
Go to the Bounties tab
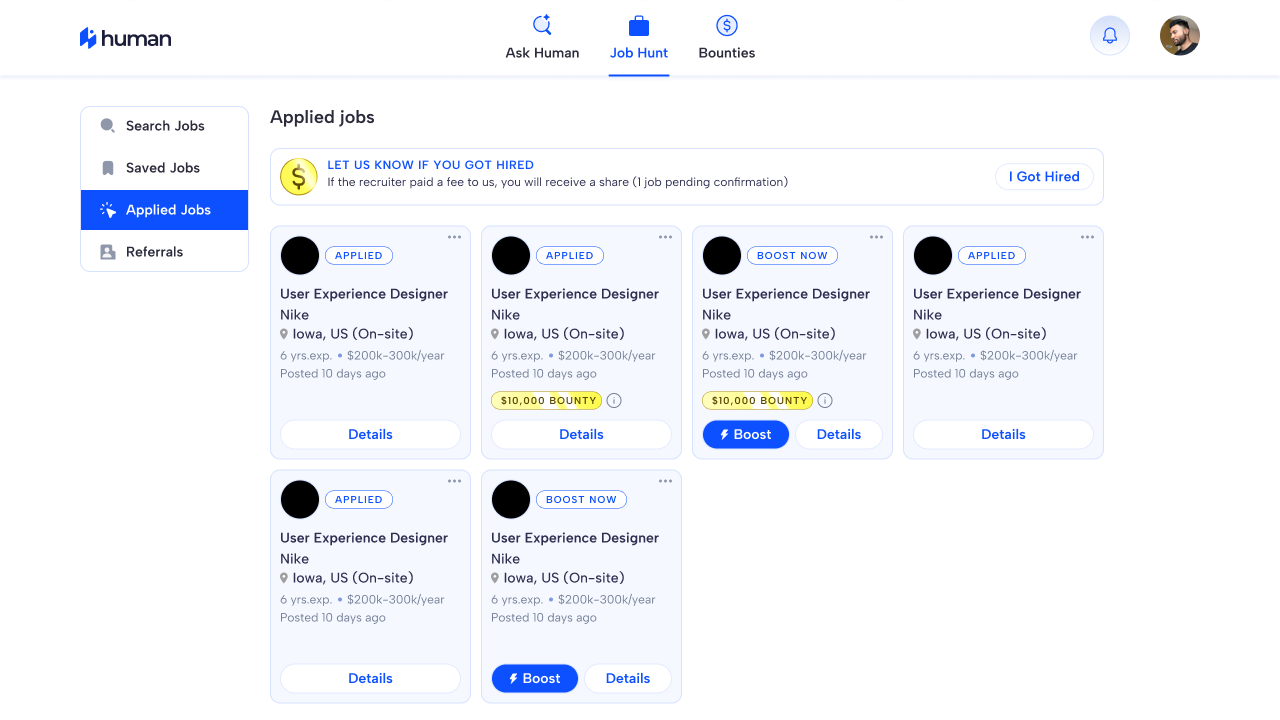[x=727, y=38]
